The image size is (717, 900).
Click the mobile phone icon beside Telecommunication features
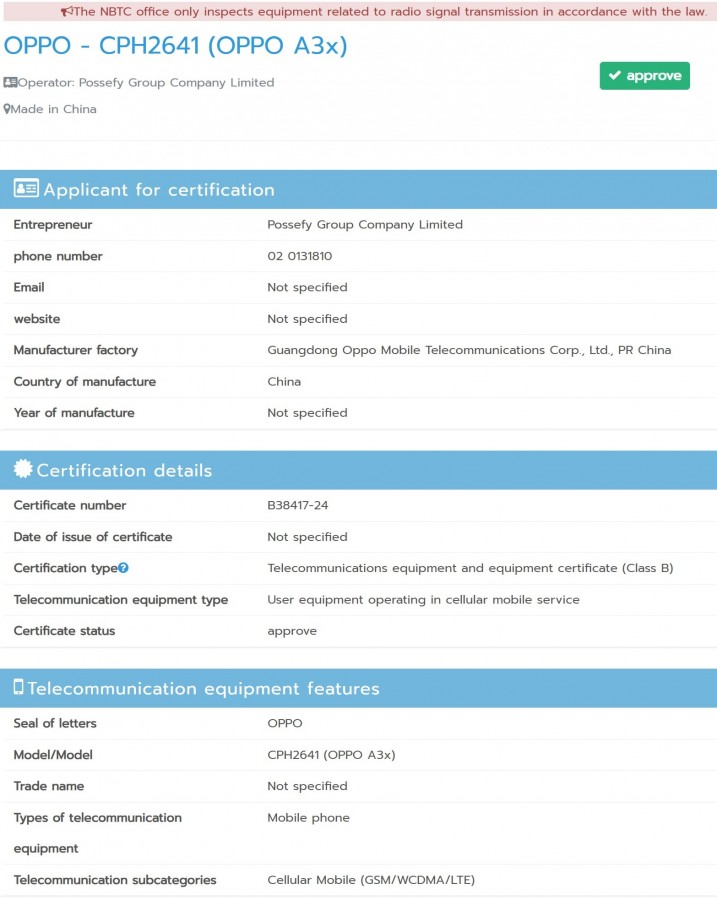click(18, 687)
